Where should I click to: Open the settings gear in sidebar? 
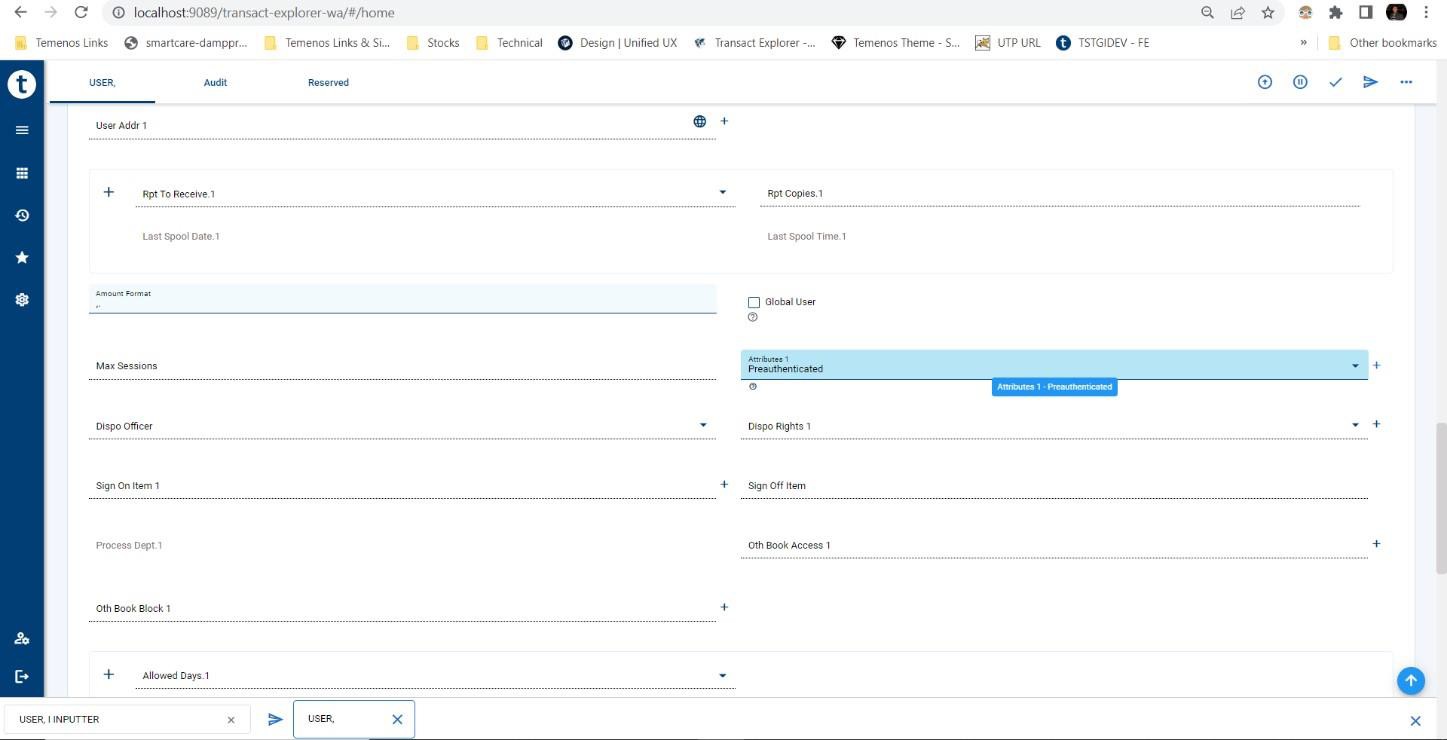(22, 299)
